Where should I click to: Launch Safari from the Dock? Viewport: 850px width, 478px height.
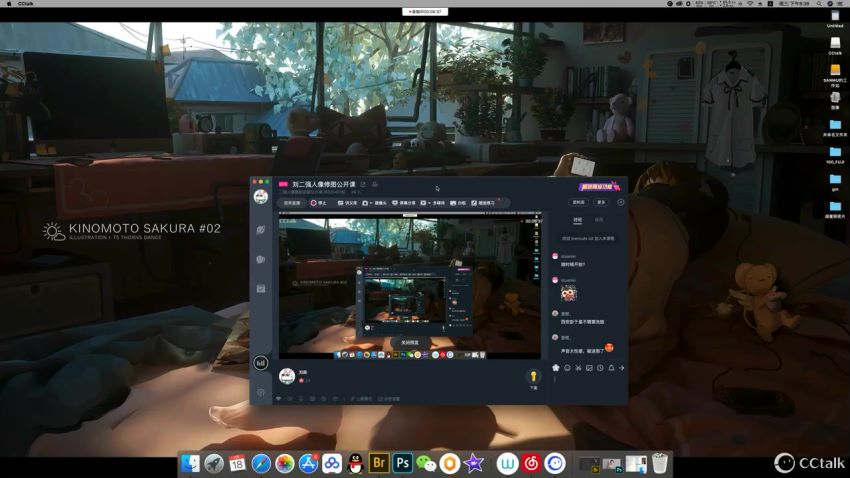point(261,463)
